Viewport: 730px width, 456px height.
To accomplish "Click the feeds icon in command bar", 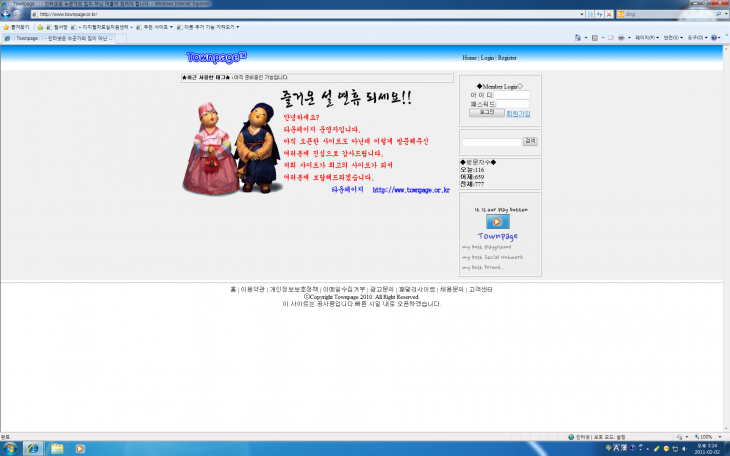I will coord(595,38).
